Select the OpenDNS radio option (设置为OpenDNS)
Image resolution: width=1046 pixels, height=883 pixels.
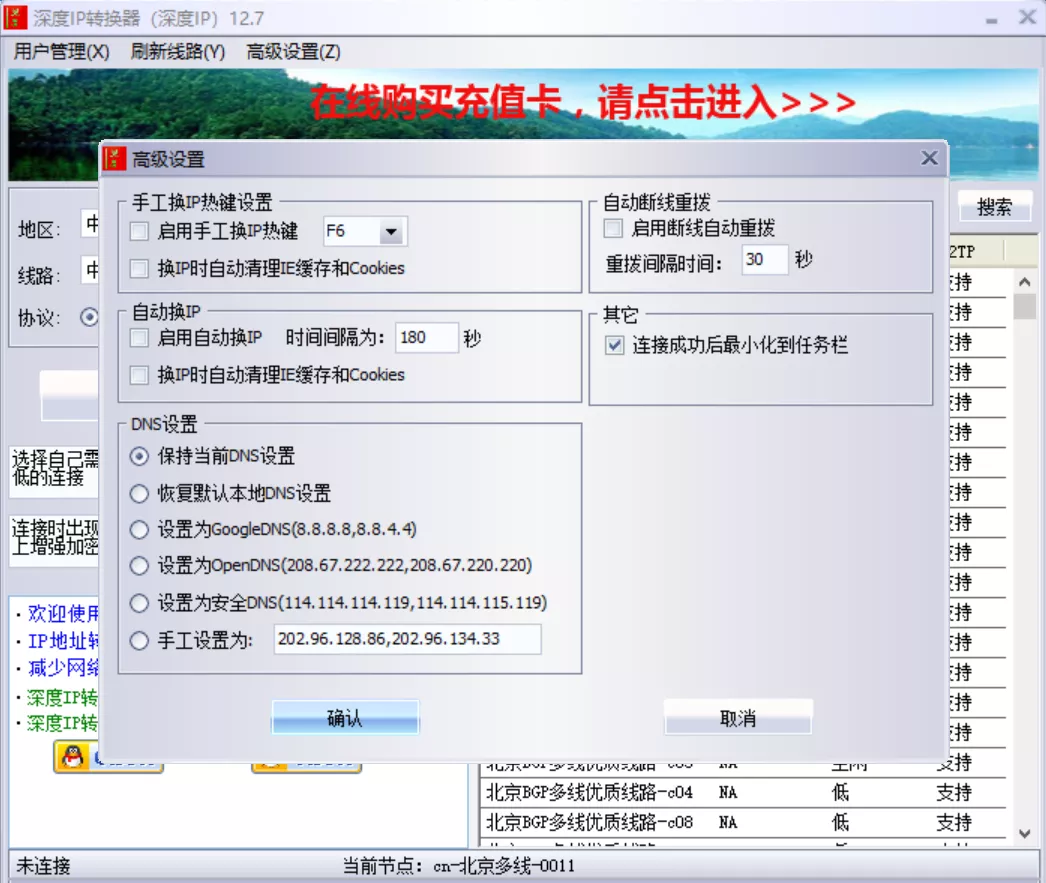click(139, 566)
